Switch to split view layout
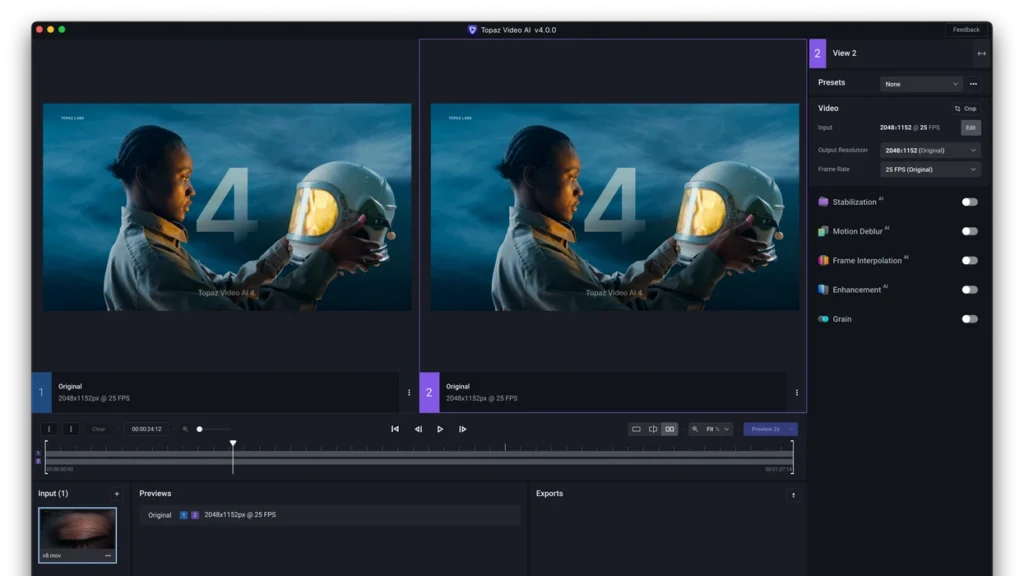The height and width of the screenshot is (576, 1024). point(653,429)
